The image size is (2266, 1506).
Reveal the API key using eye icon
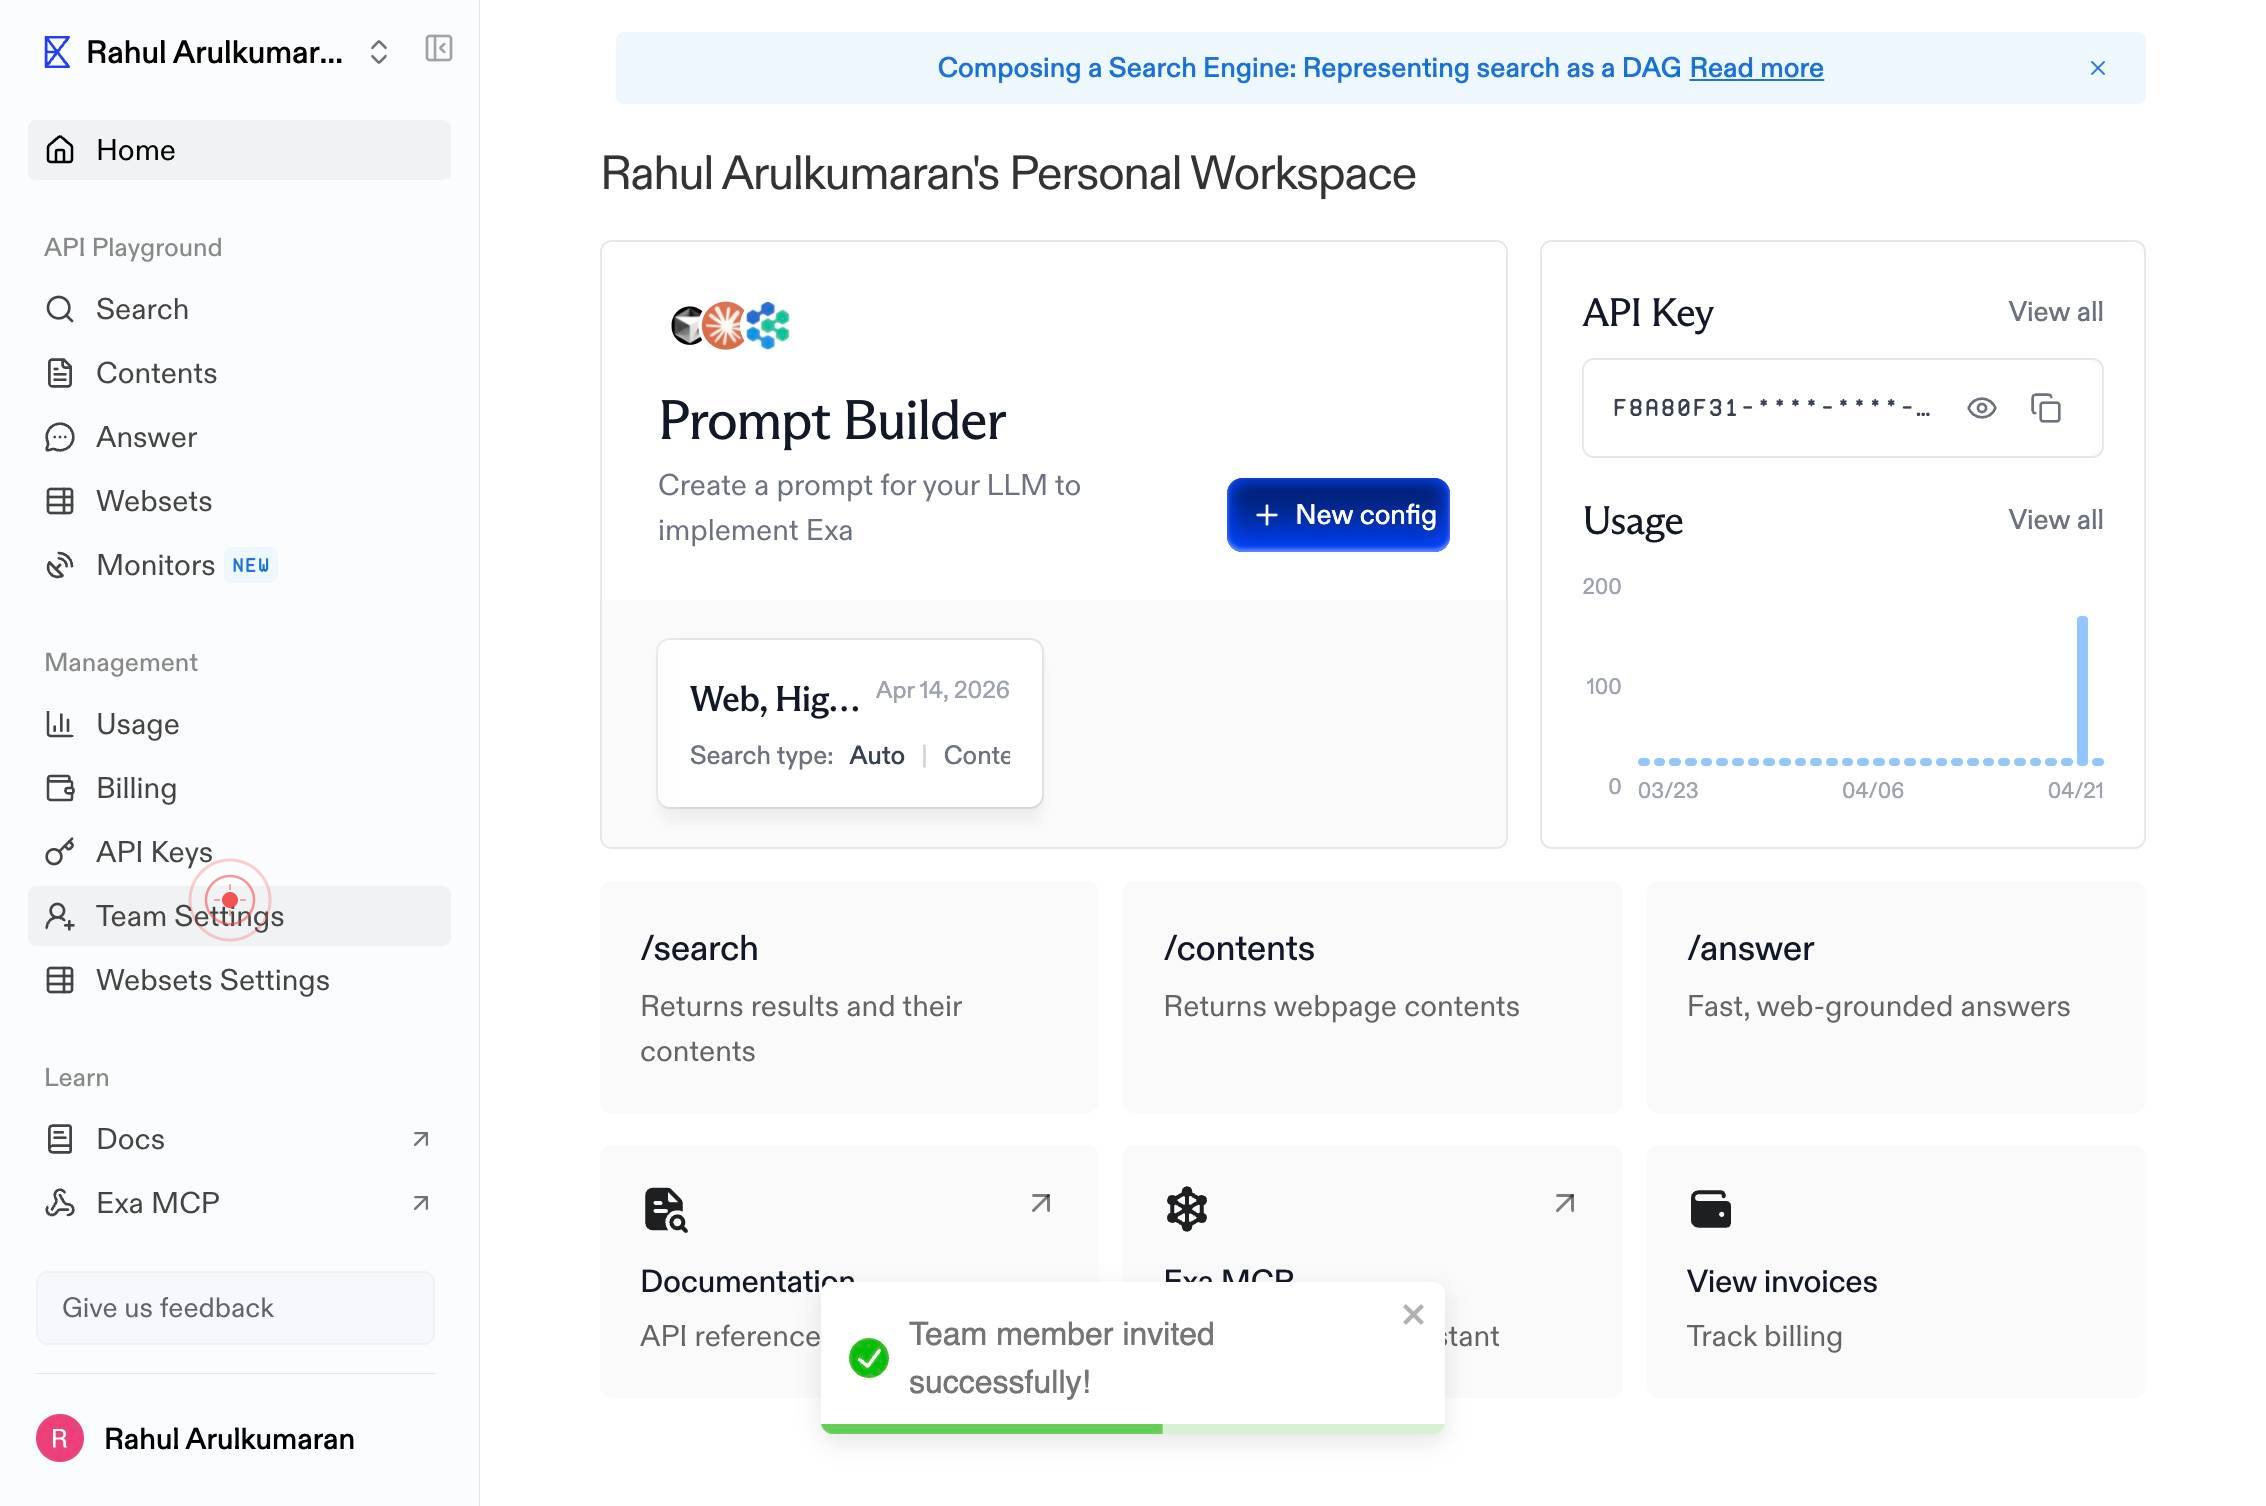pyautogui.click(x=1981, y=408)
